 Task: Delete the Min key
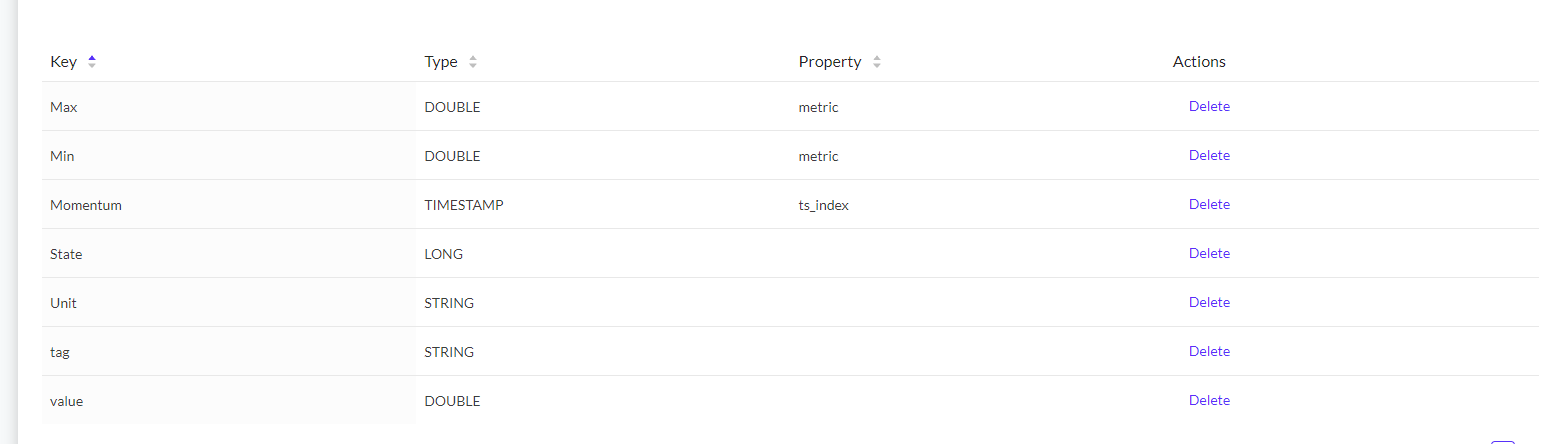[x=1209, y=155]
